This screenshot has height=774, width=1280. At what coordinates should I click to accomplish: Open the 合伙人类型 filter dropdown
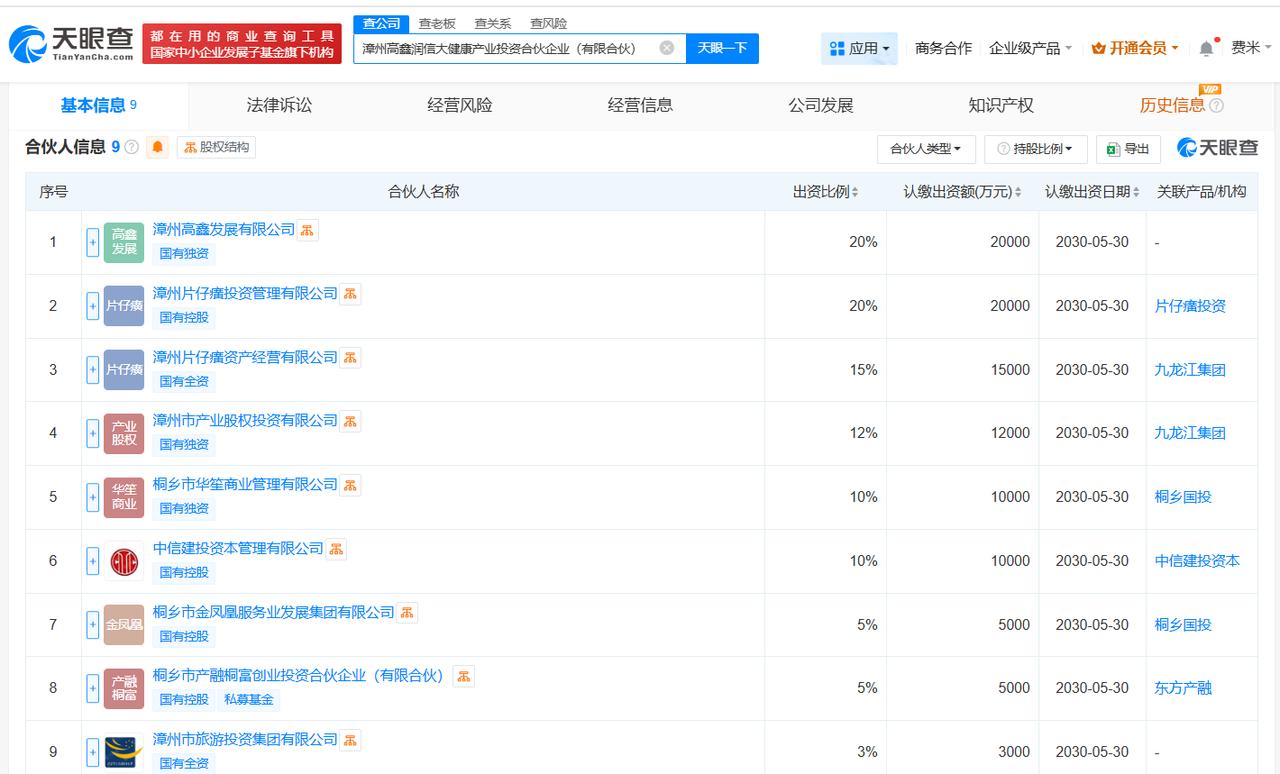click(x=925, y=149)
